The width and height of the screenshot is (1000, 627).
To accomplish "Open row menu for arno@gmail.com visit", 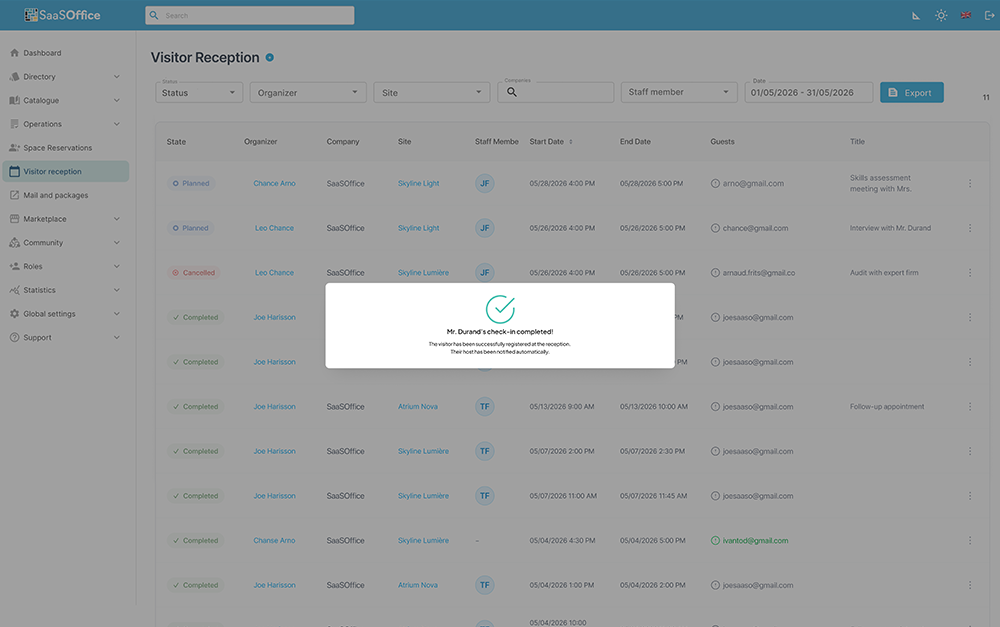I will point(970,183).
